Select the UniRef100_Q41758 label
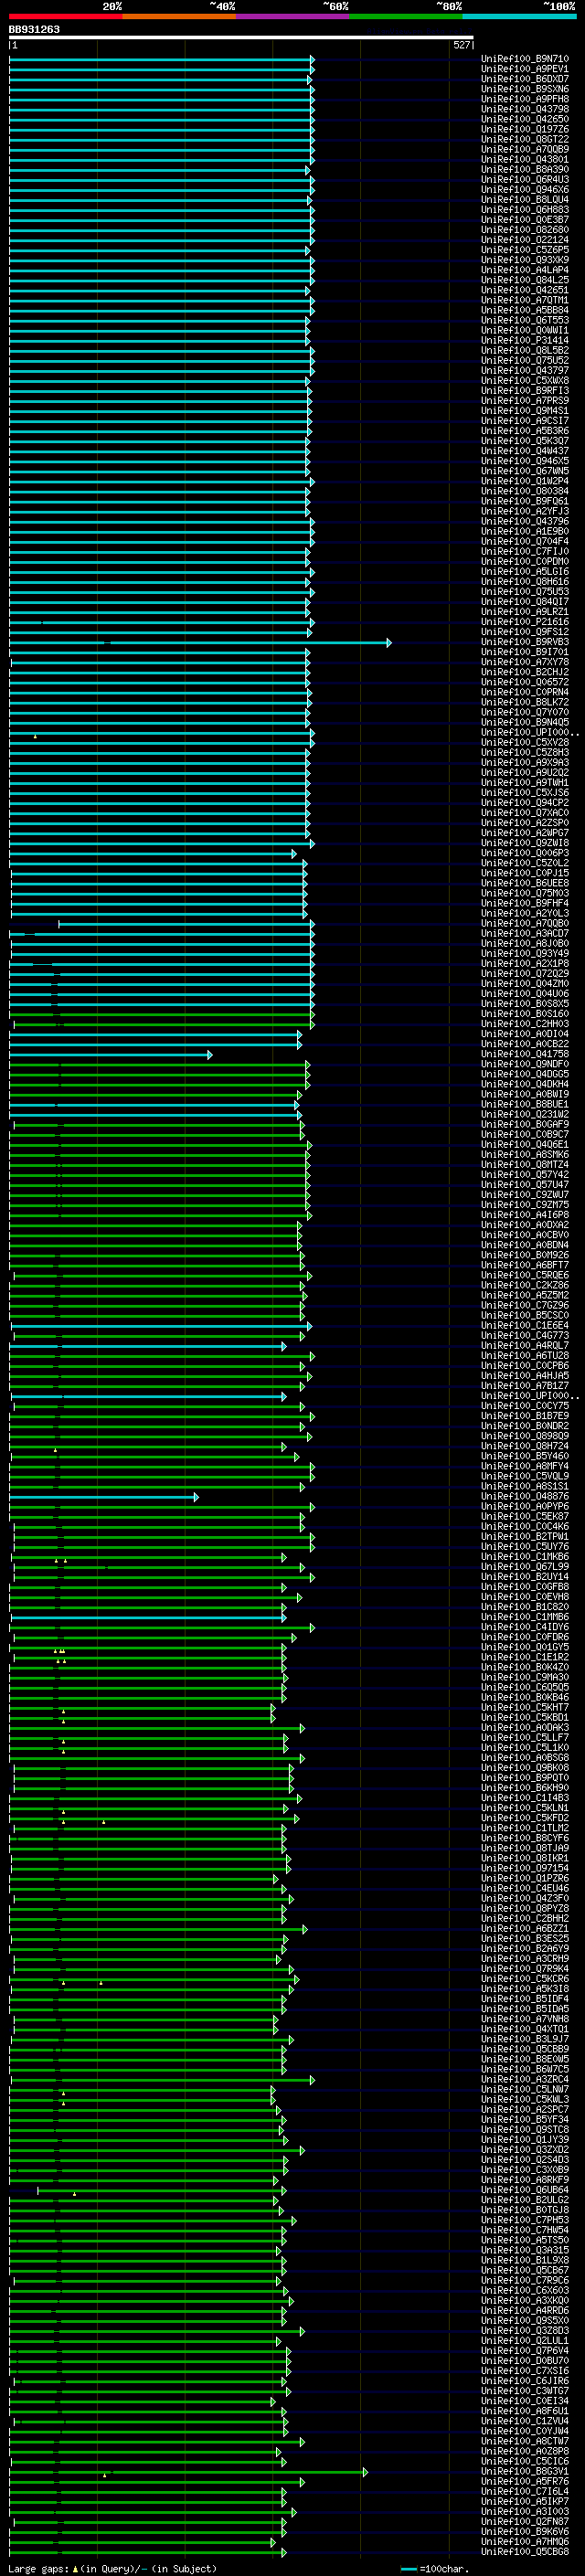The image size is (585, 2576). 525,1054
